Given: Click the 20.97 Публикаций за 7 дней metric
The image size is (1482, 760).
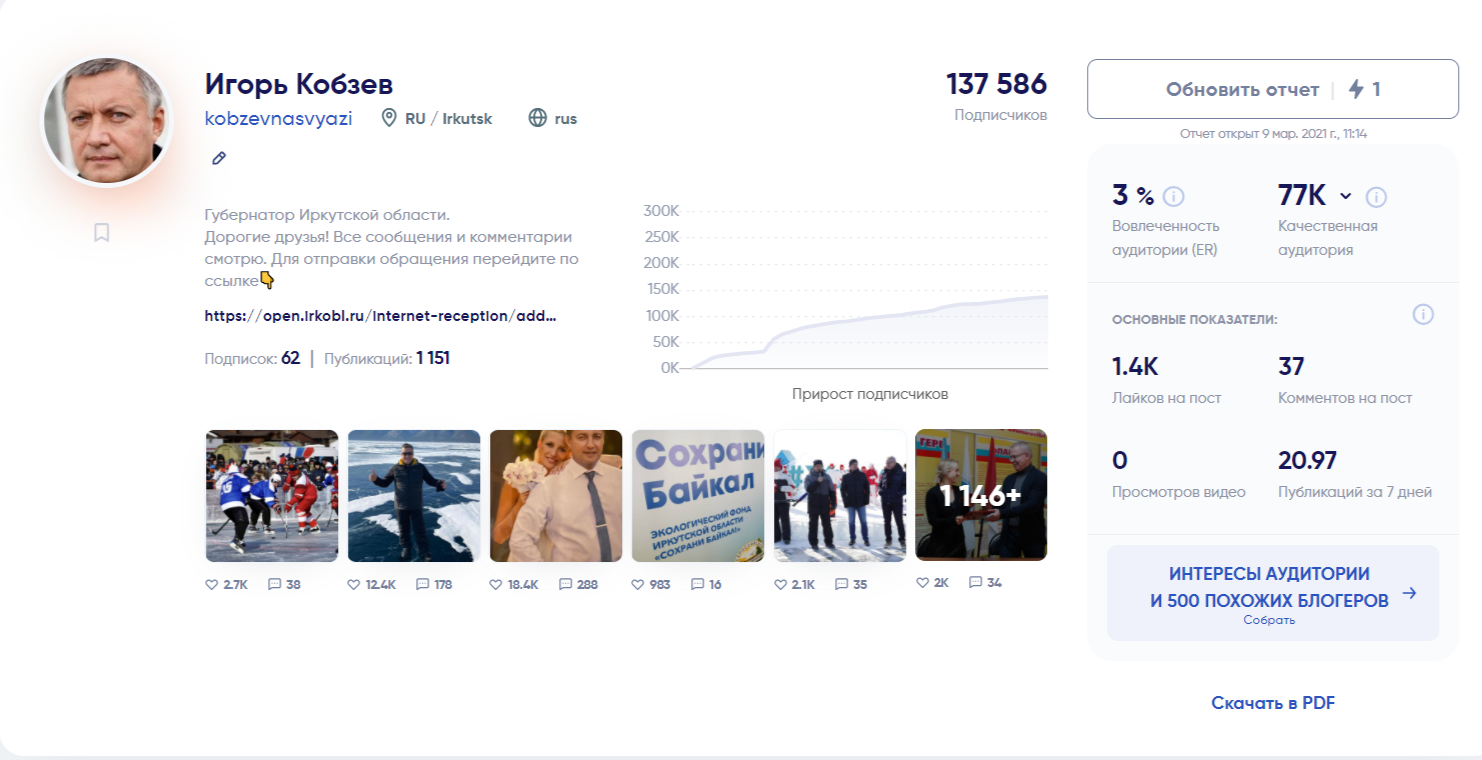Looking at the screenshot, I should click(1355, 474).
